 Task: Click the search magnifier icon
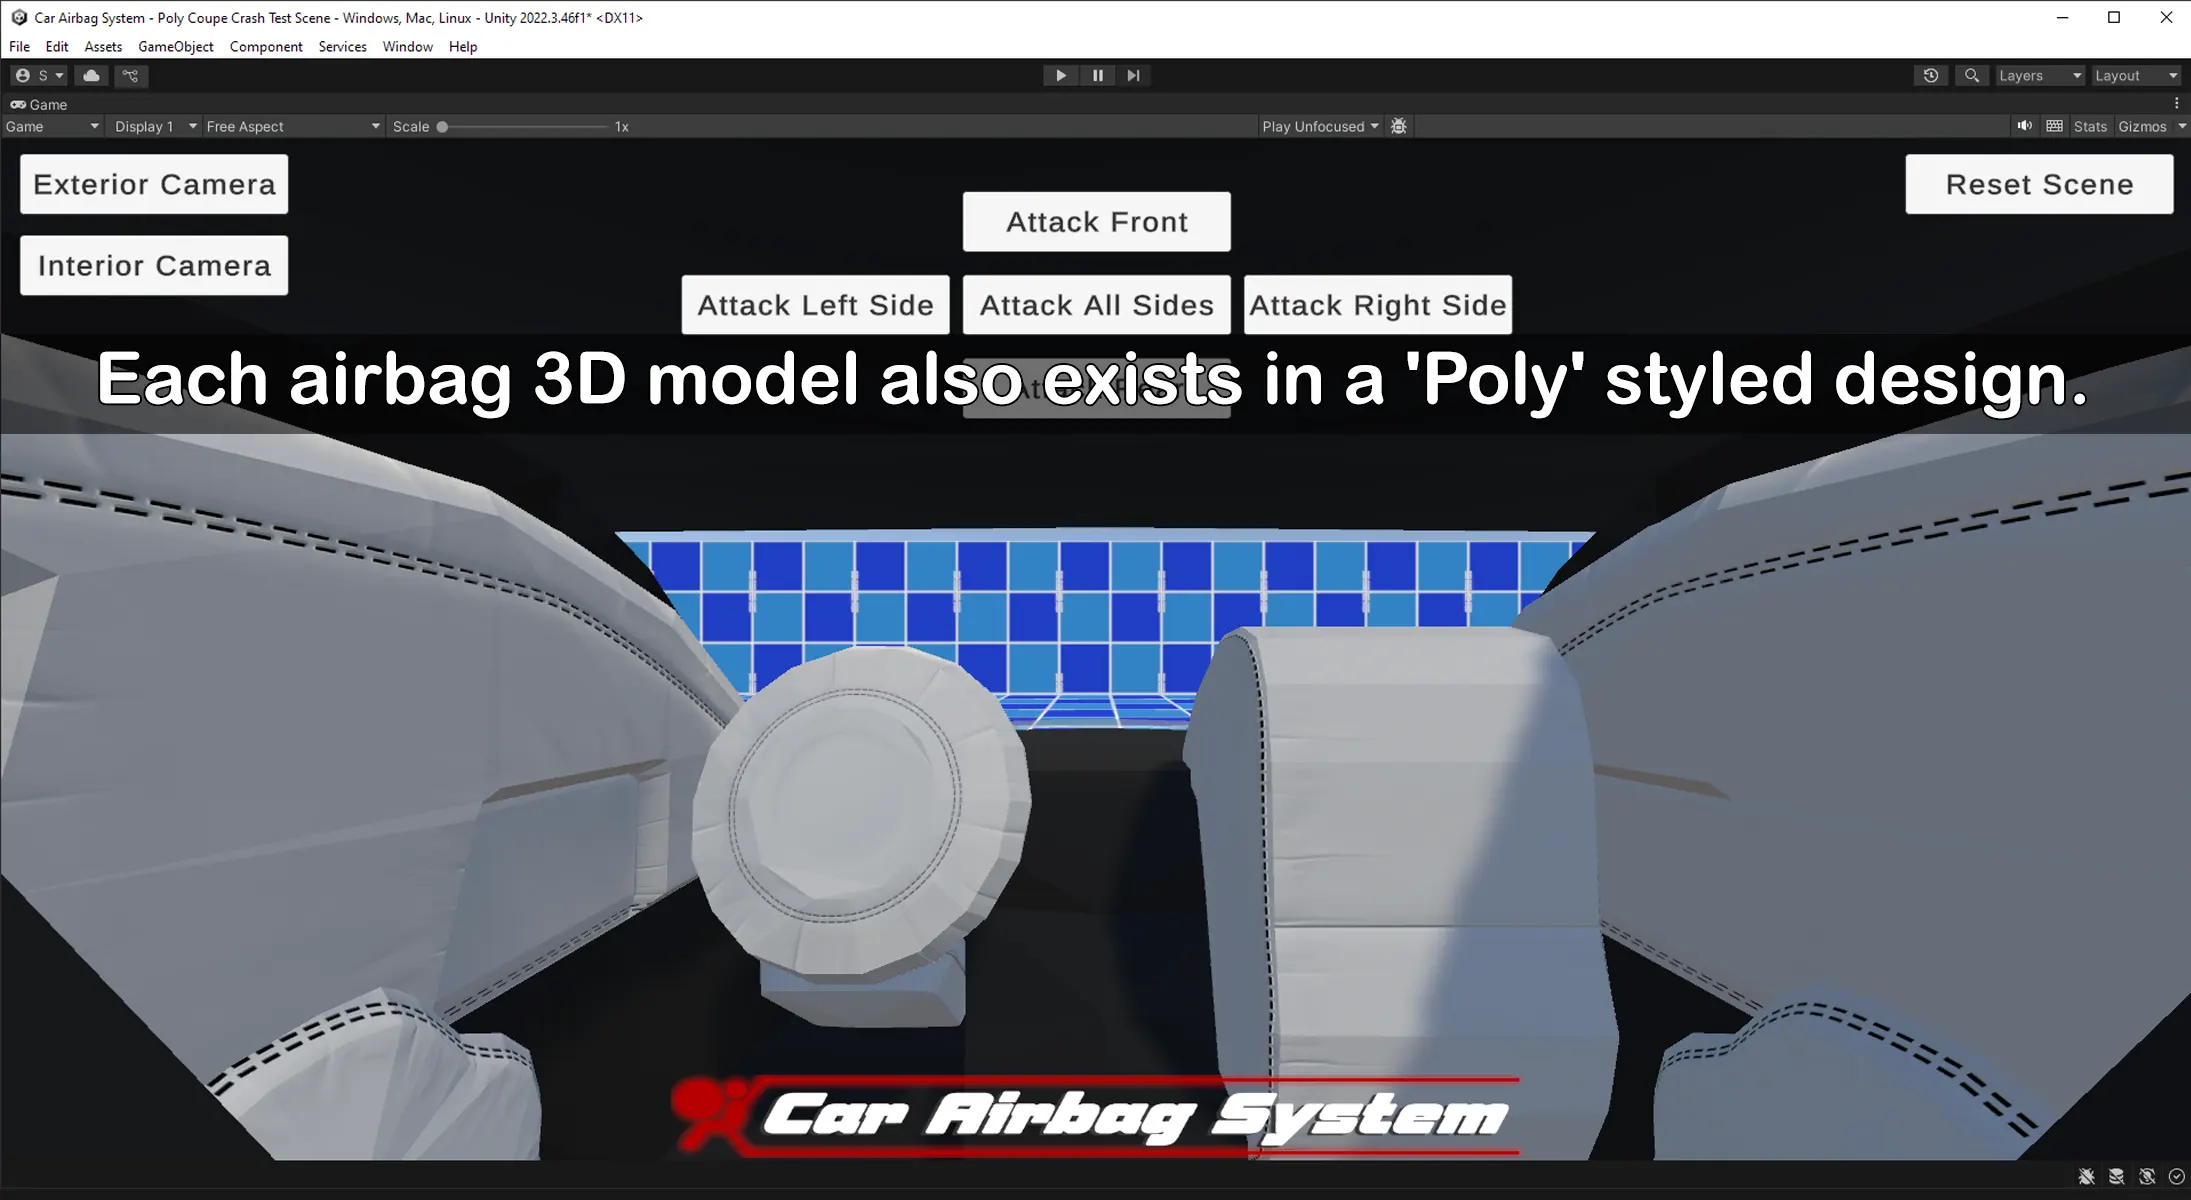(x=1971, y=76)
